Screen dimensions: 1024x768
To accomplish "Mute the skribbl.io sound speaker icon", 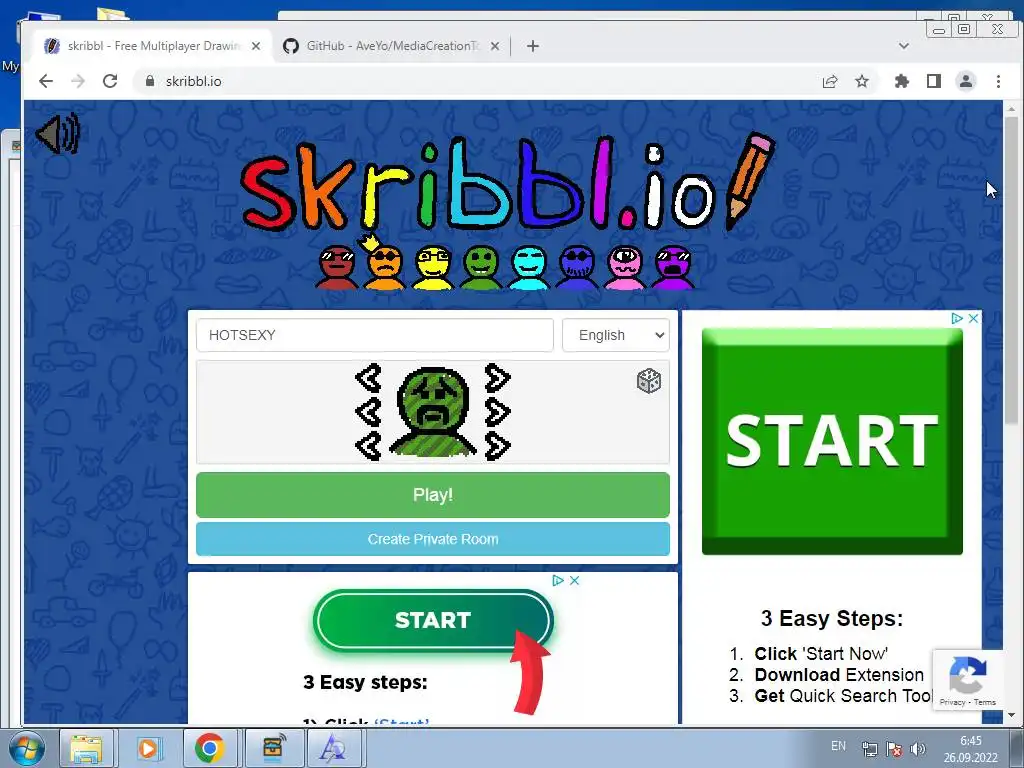I will pos(57,133).
